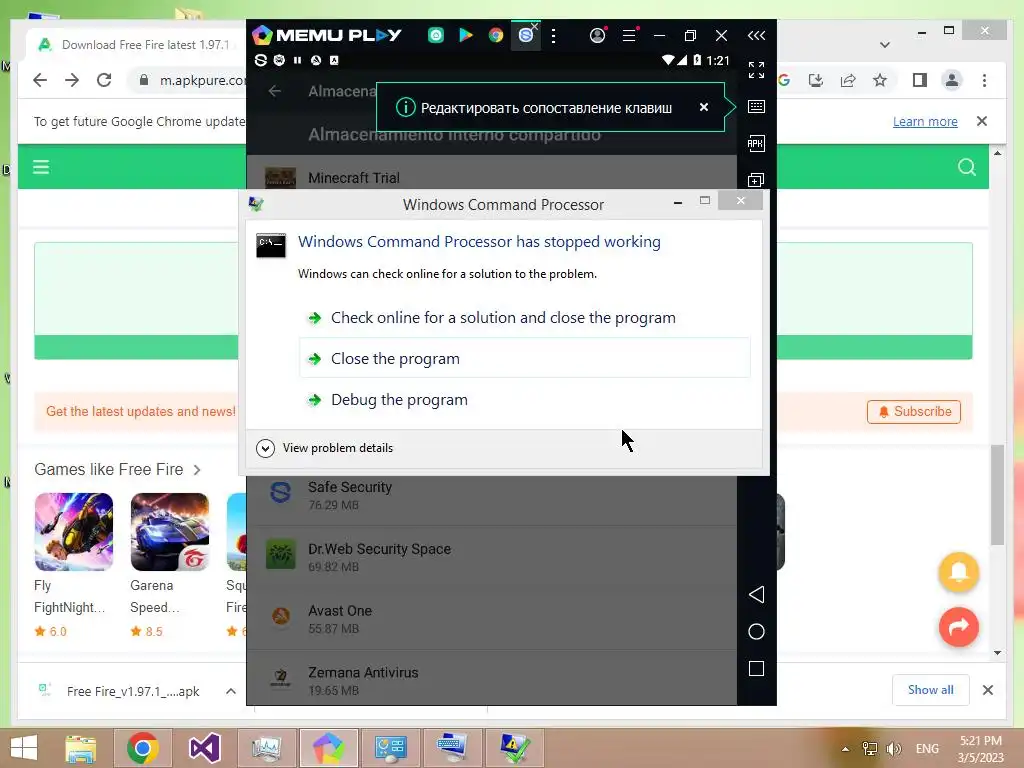Screen dimensions: 1024x768
Task: Expand Games like Free Fire section
Action: point(197,470)
